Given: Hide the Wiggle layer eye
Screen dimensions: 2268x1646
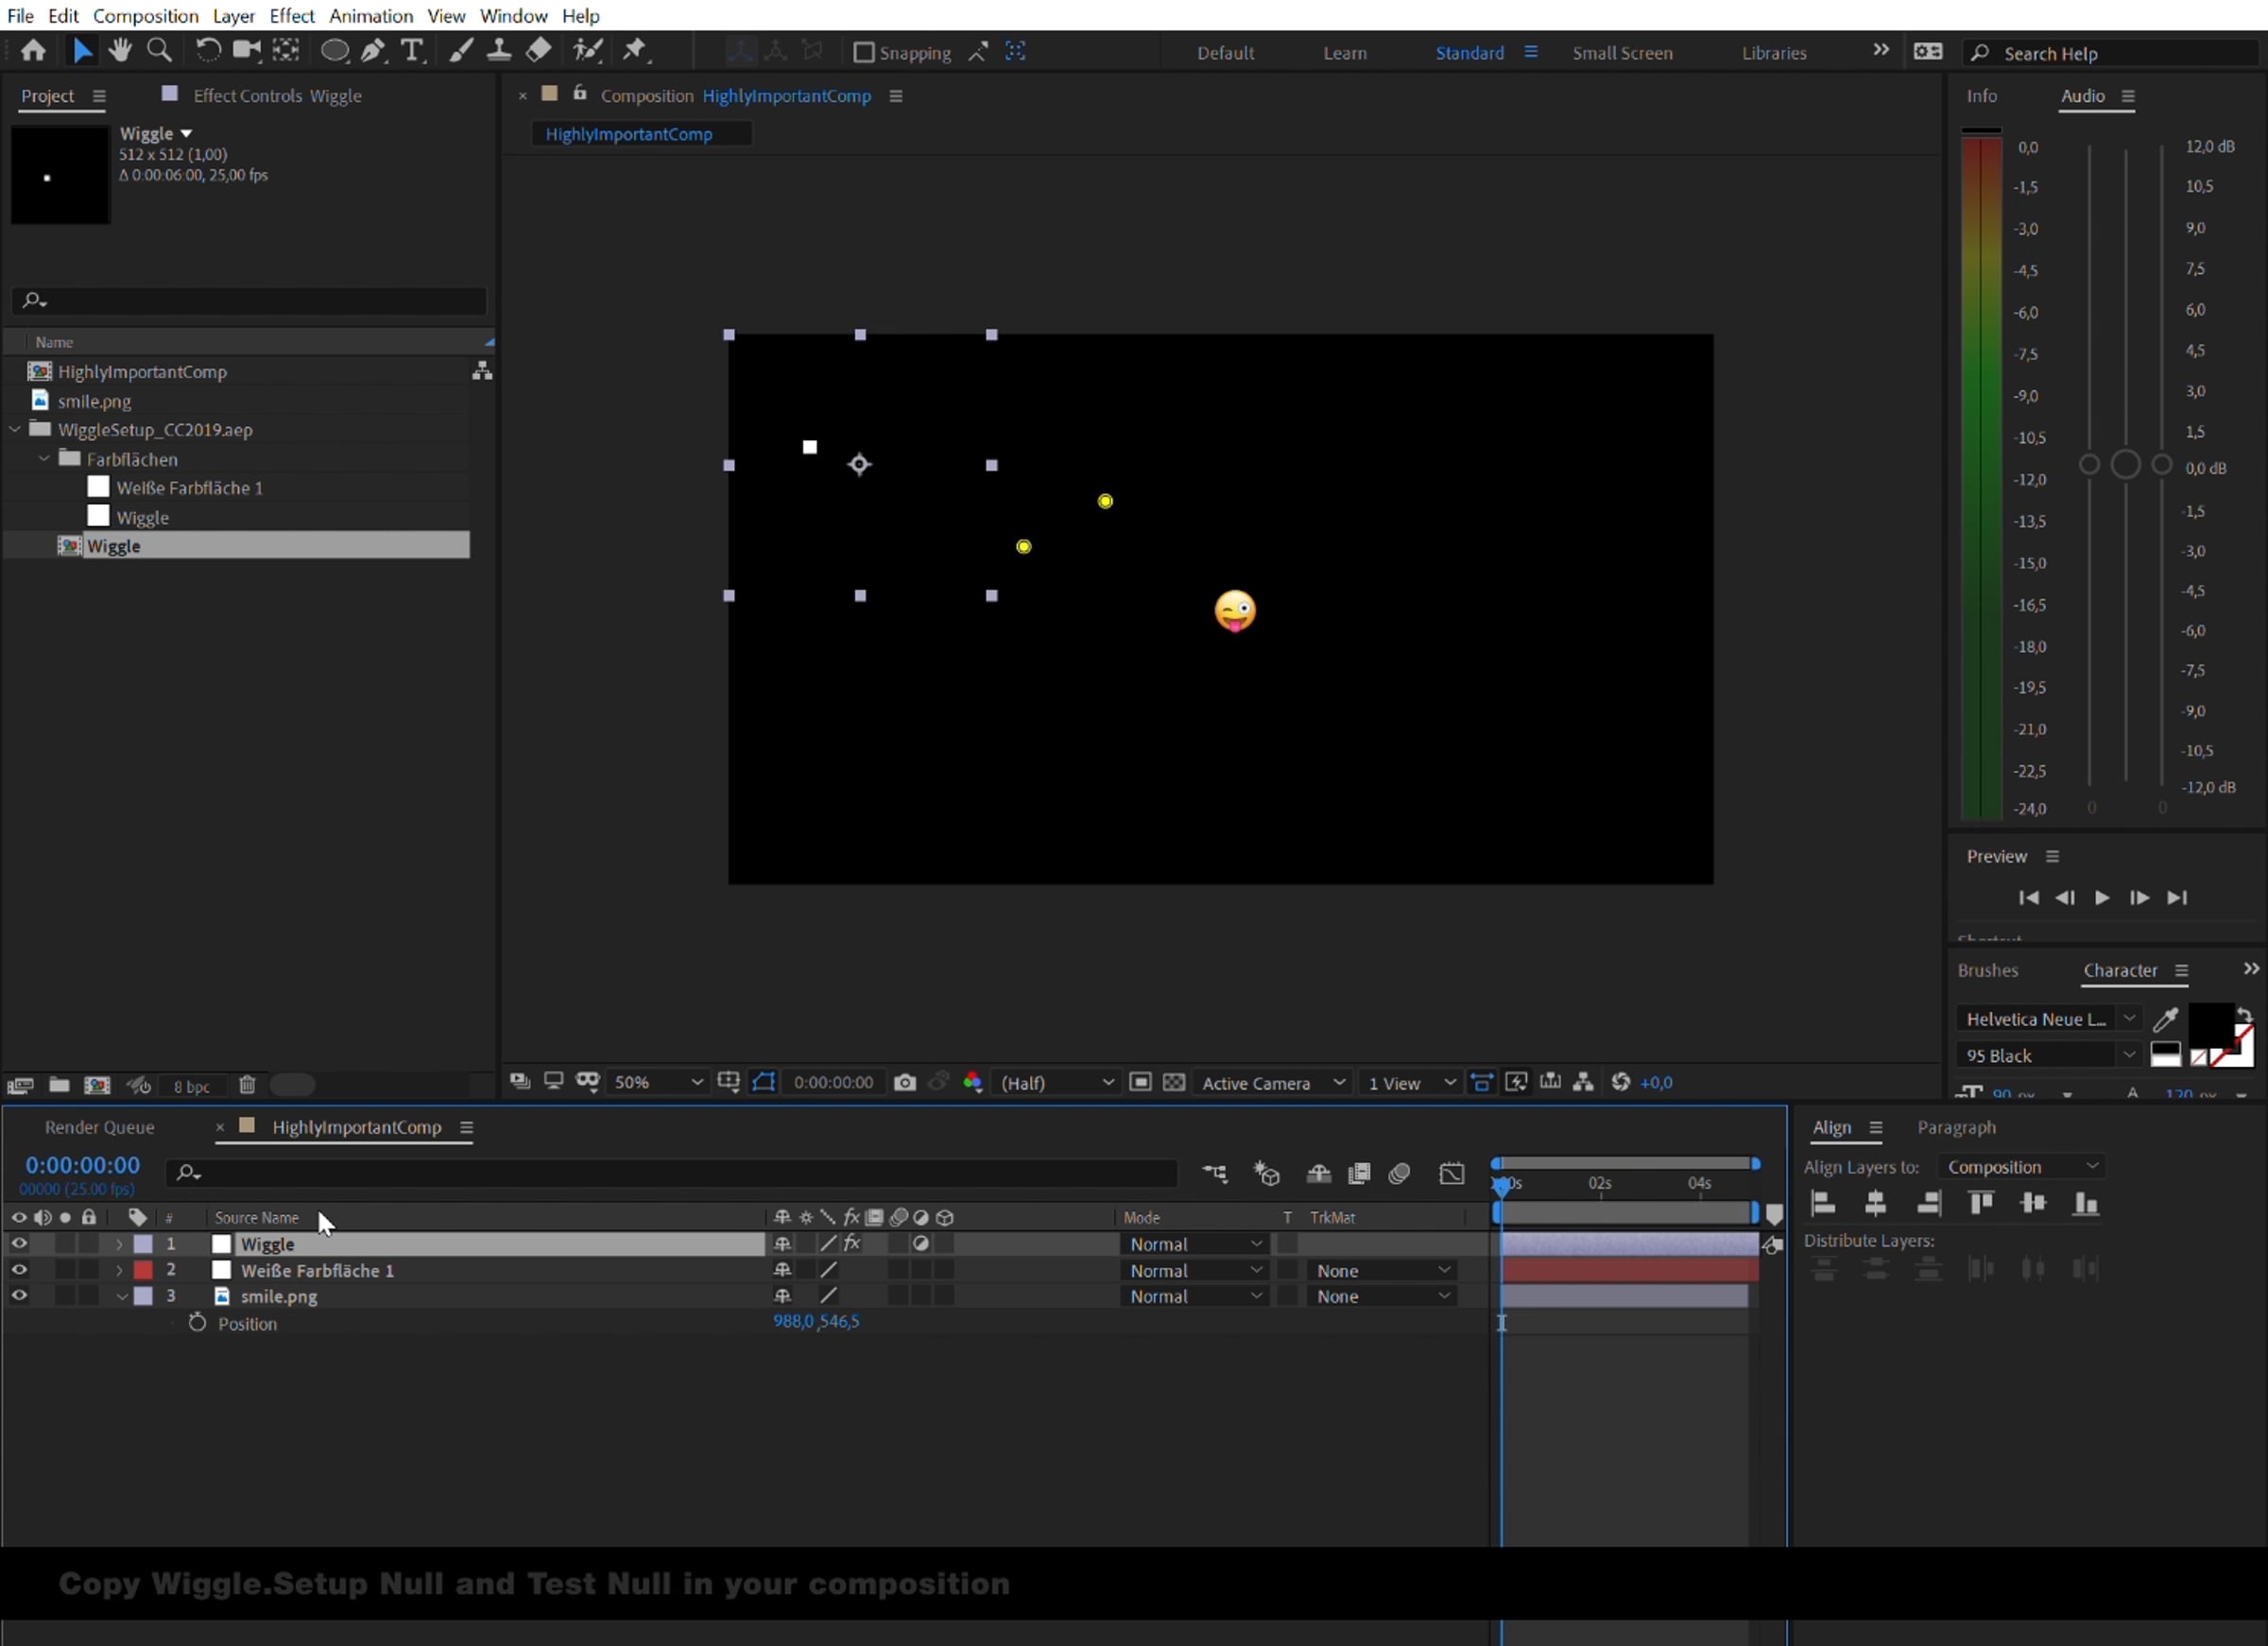Looking at the screenshot, I should [19, 1244].
